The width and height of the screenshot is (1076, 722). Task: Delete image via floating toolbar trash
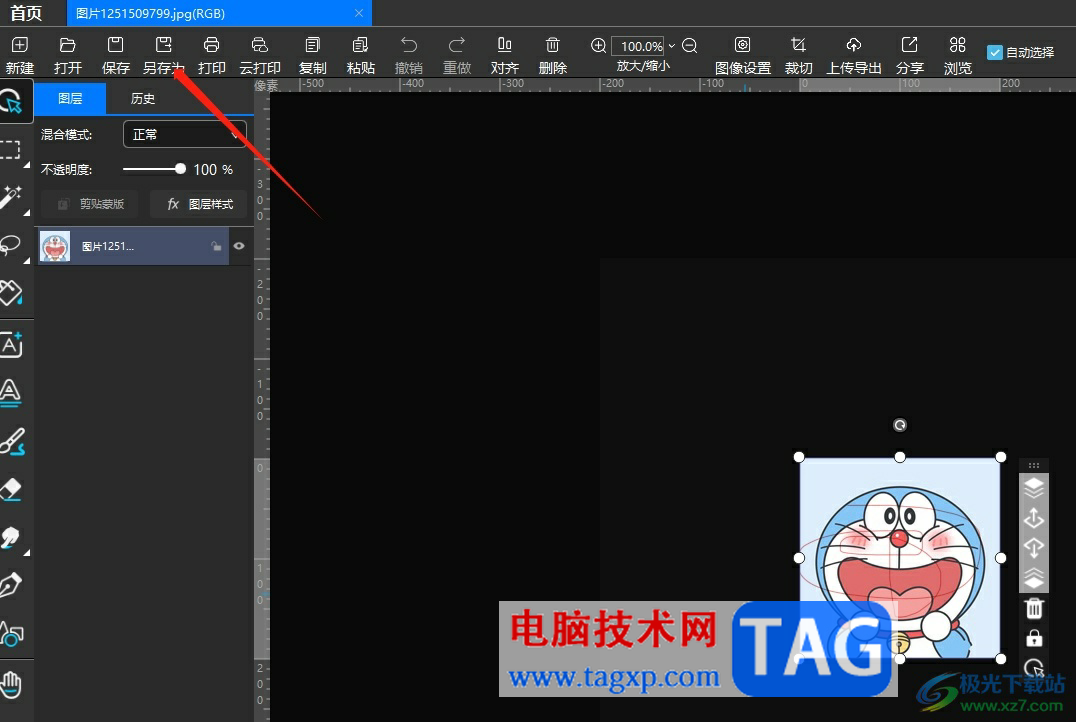tap(1034, 608)
